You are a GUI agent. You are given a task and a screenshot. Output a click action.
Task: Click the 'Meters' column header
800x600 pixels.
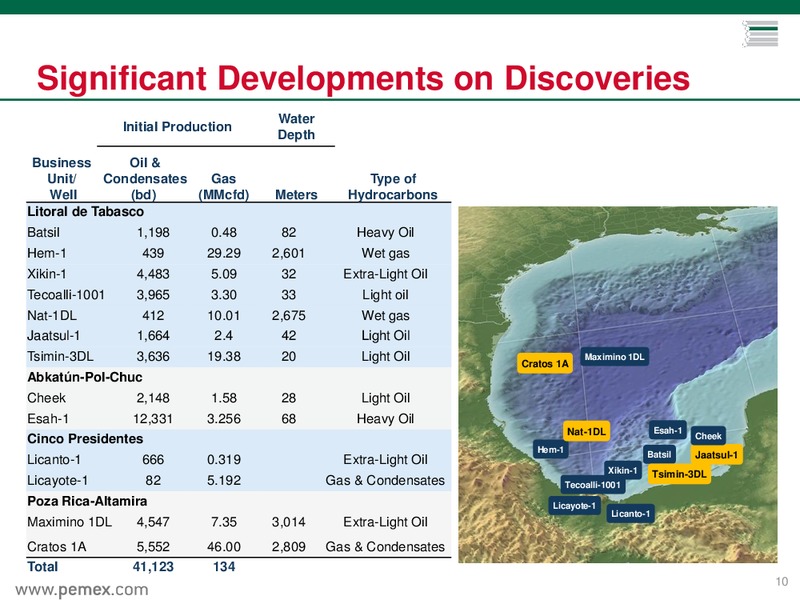point(296,194)
